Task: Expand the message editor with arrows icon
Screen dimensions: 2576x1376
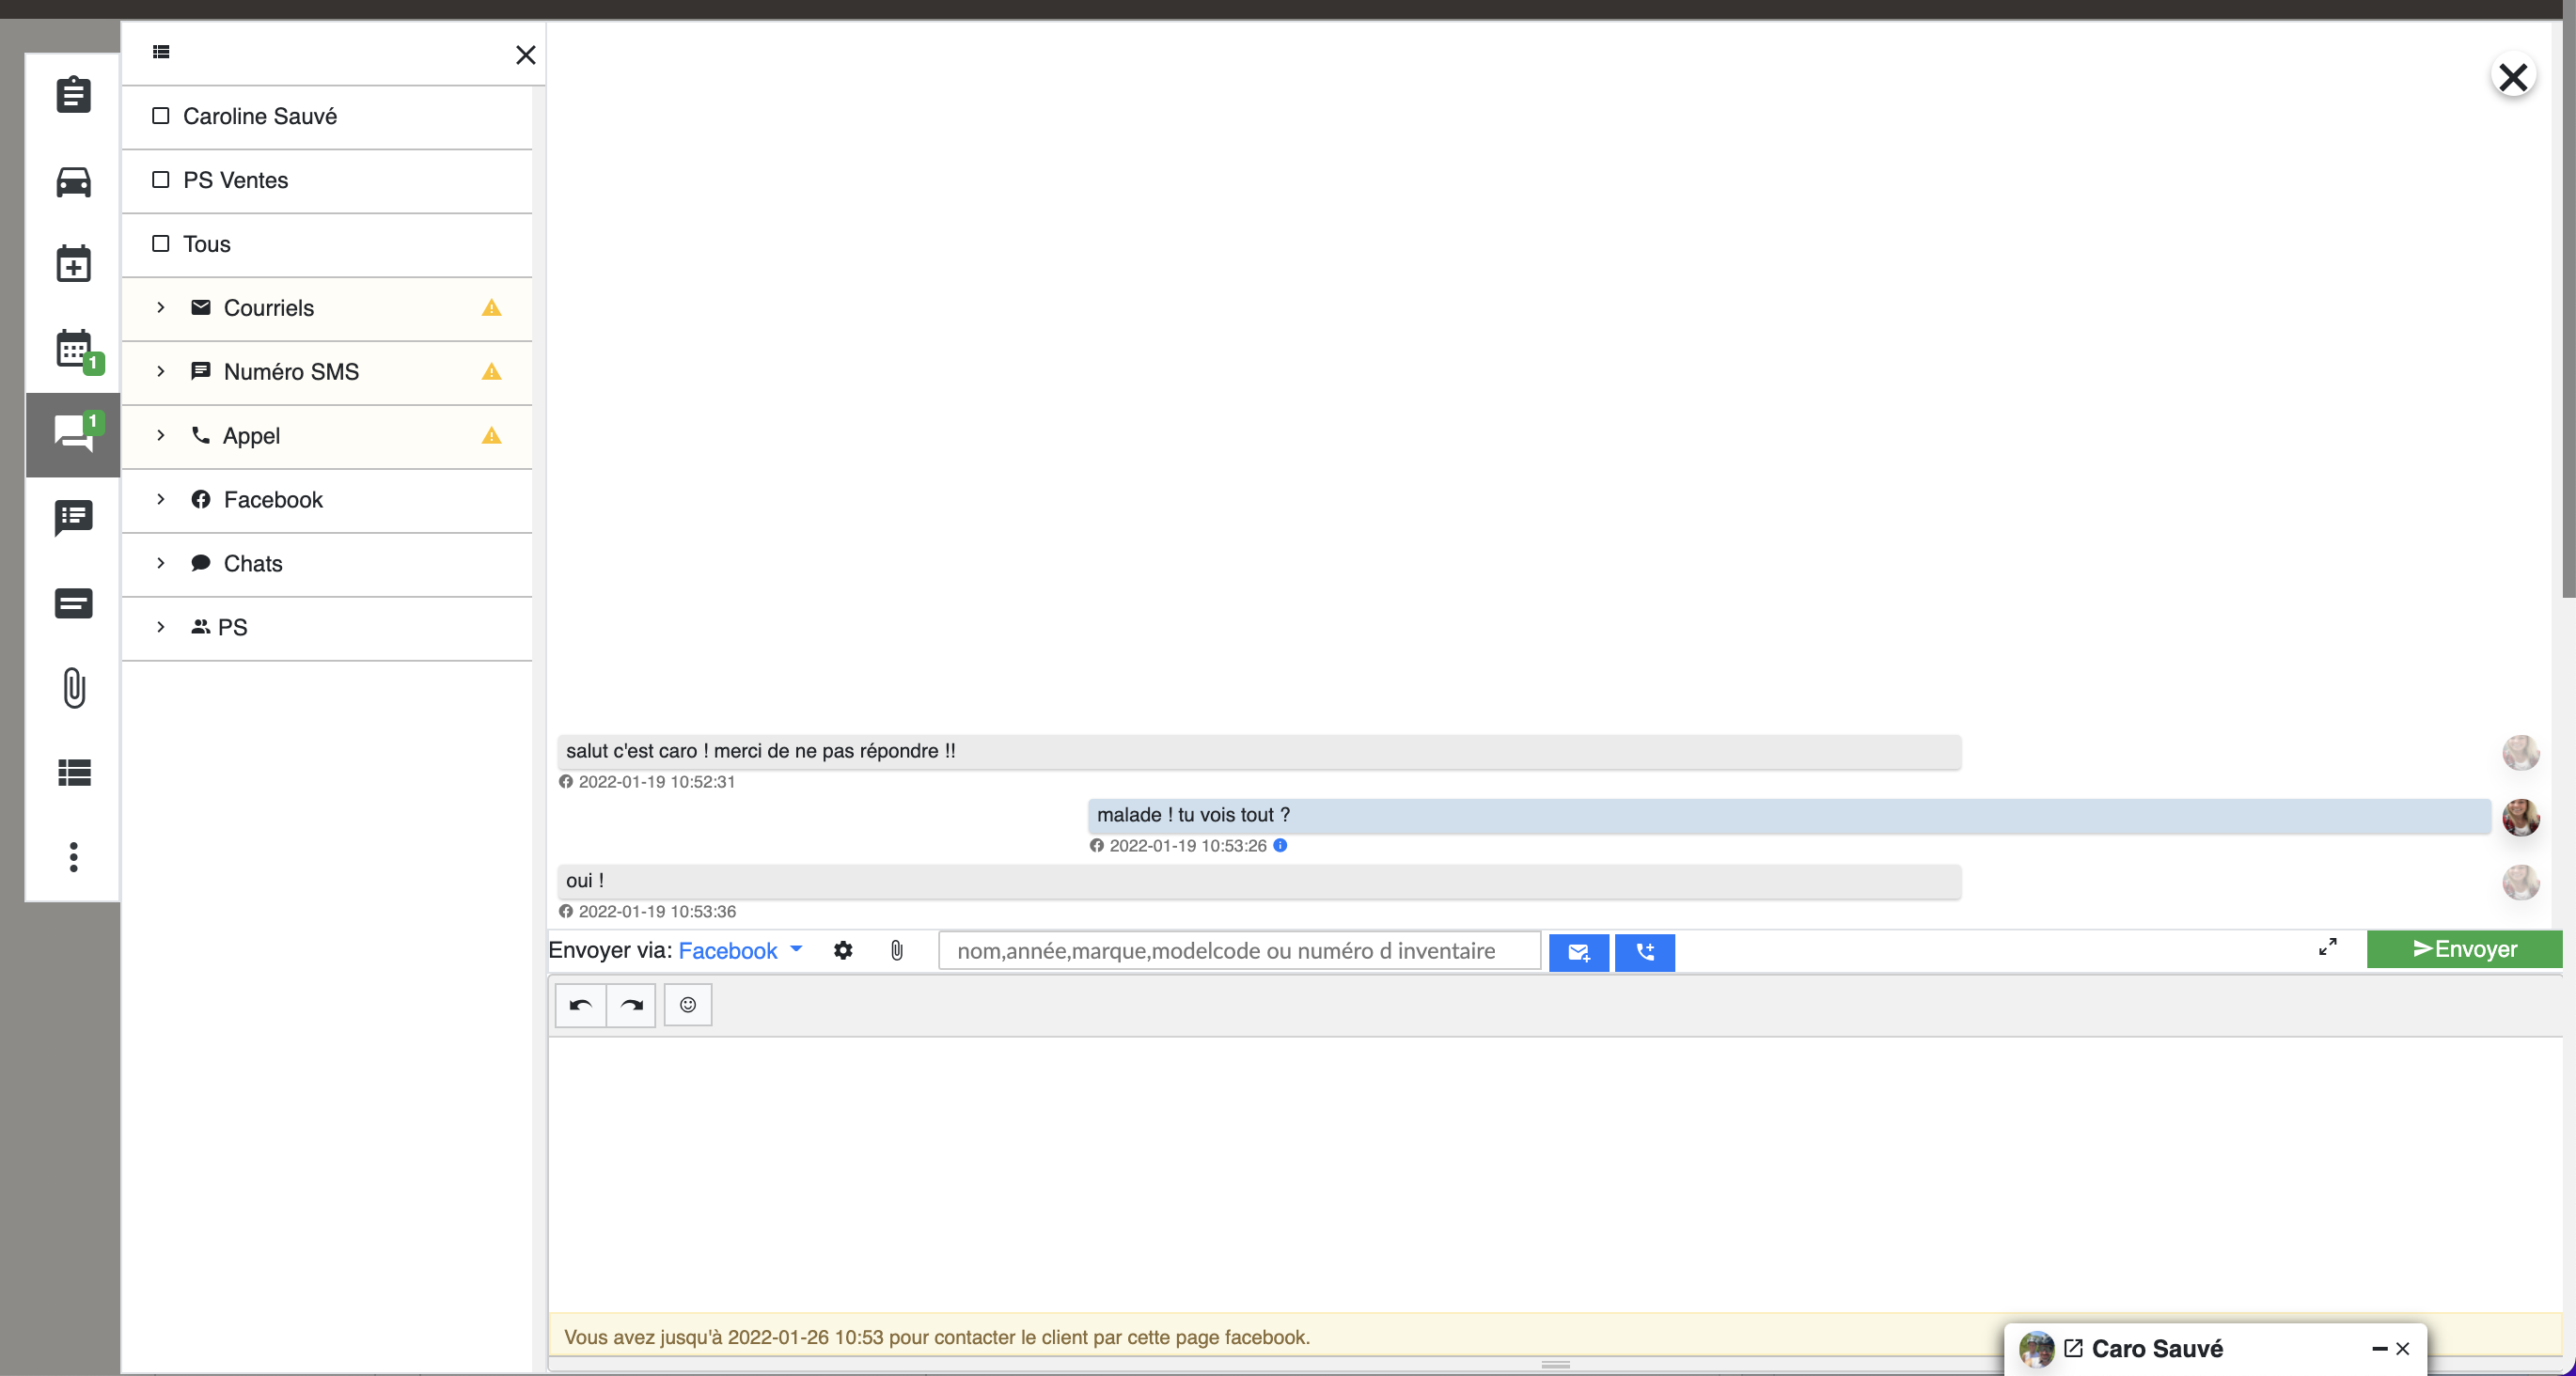Action: pyautogui.click(x=2328, y=947)
